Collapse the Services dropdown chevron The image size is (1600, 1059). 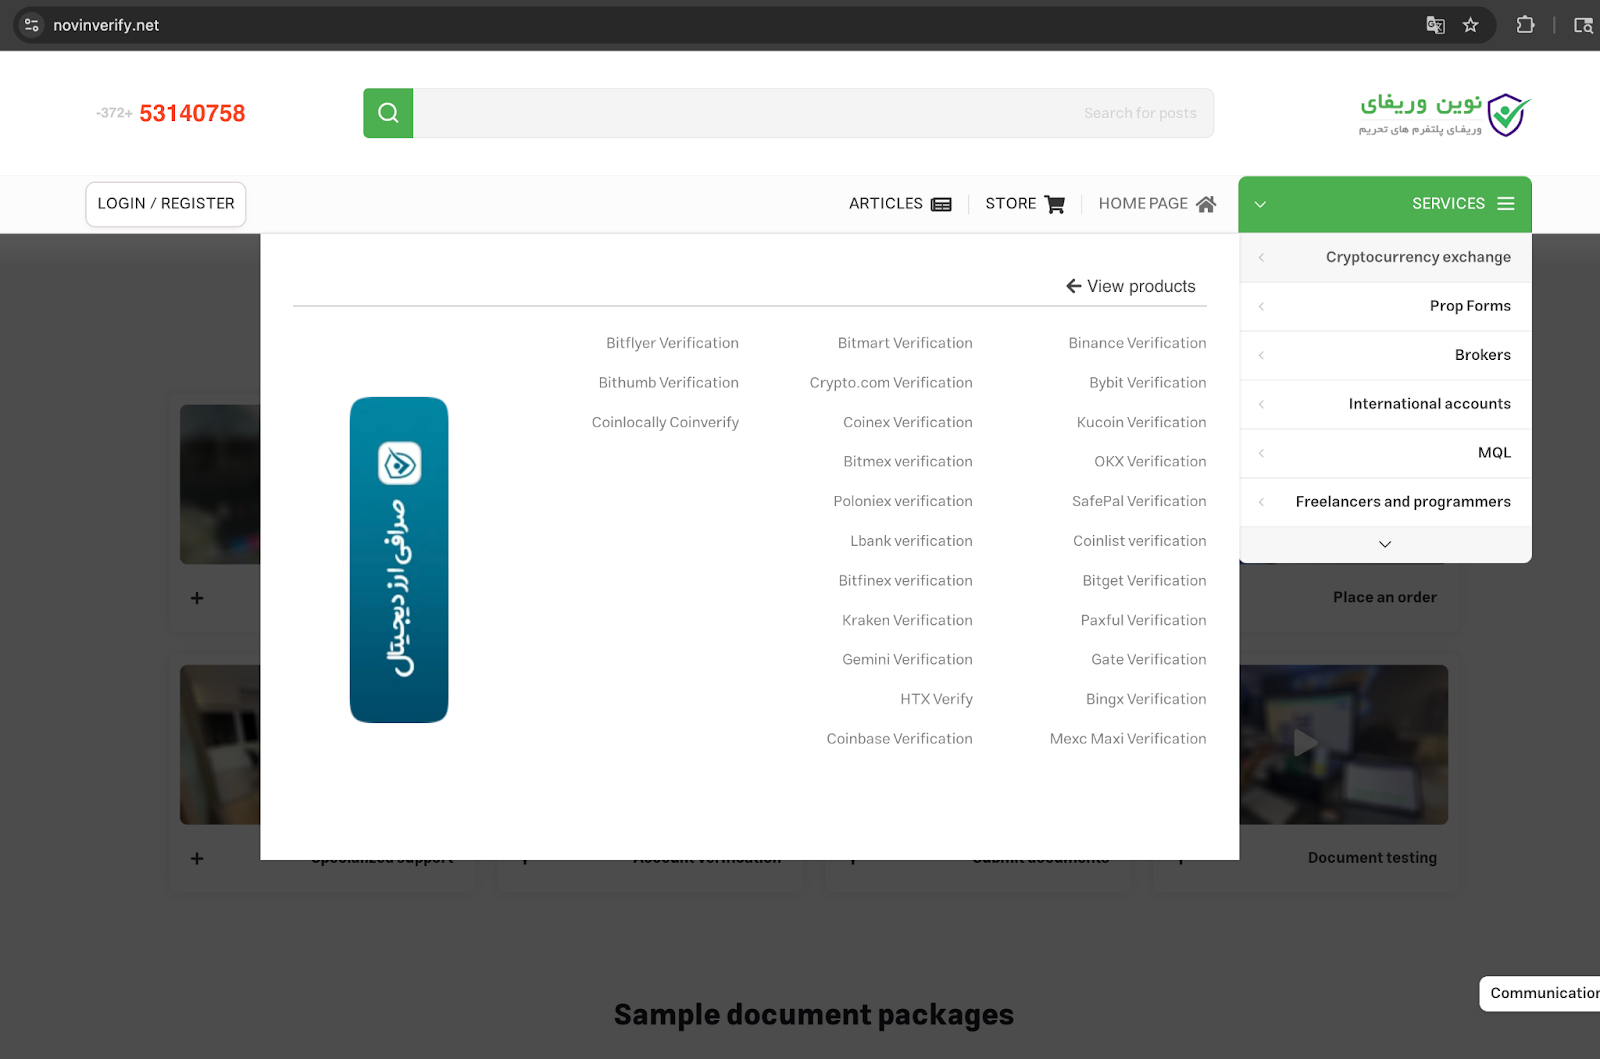pyautogui.click(x=1260, y=204)
